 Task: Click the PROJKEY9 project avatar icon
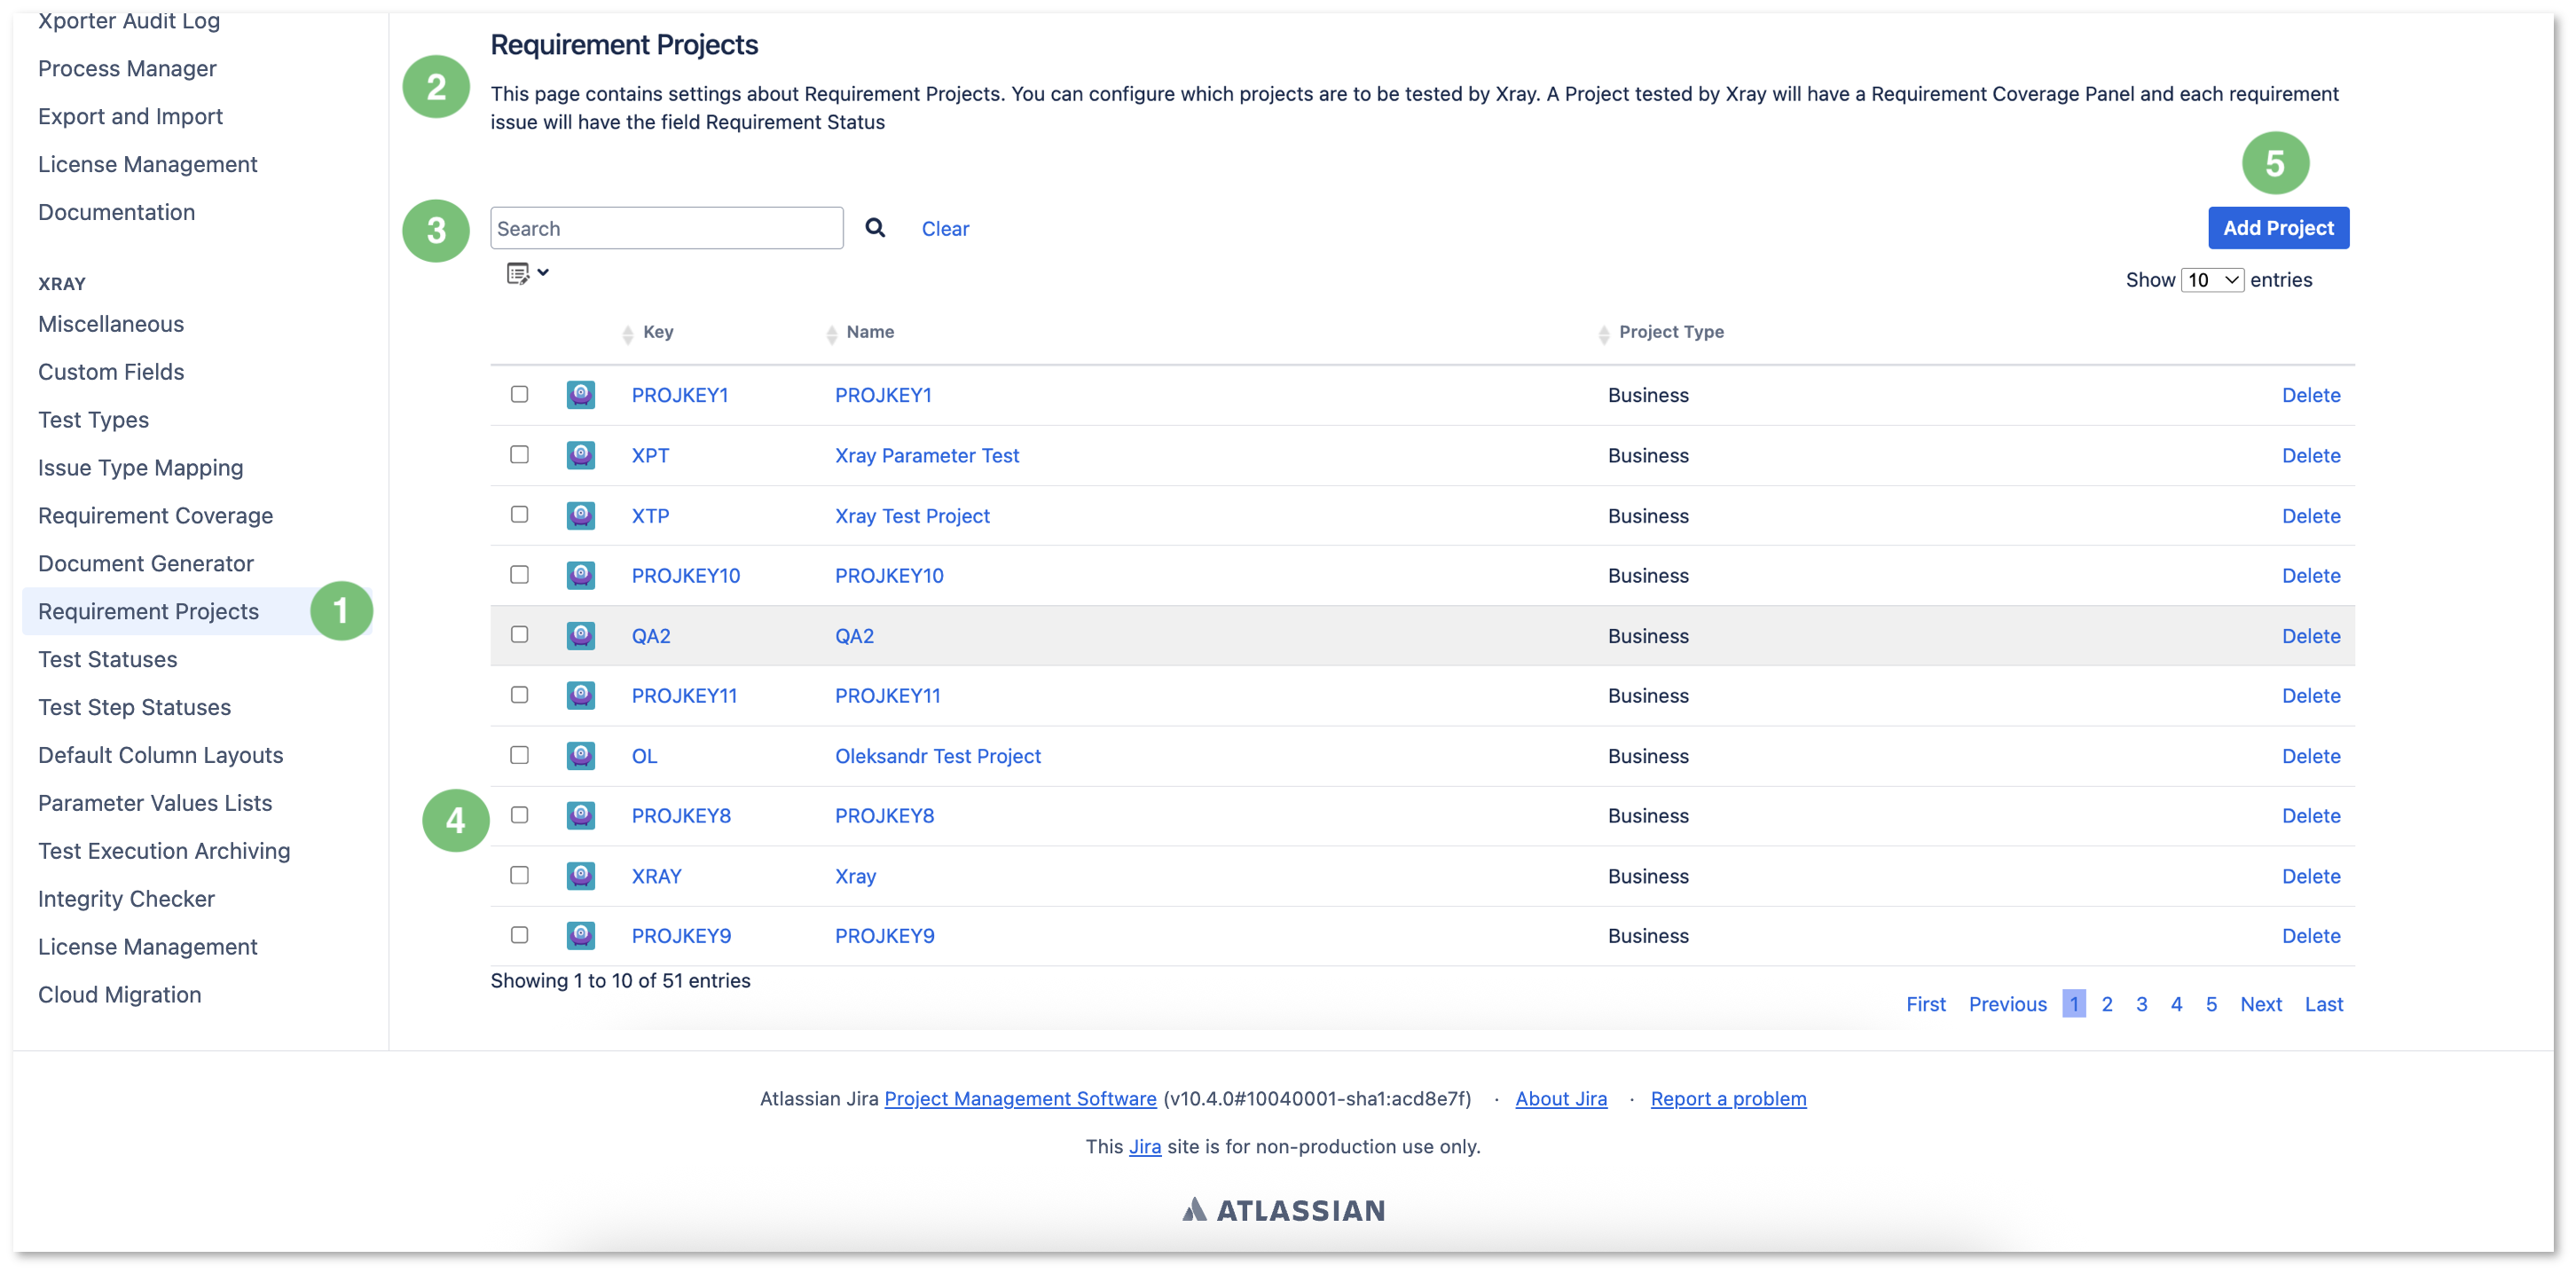(581, 936)
